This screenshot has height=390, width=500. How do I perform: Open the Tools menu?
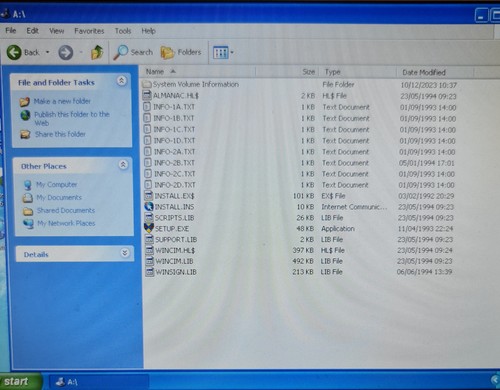click(x=123, y=31)
